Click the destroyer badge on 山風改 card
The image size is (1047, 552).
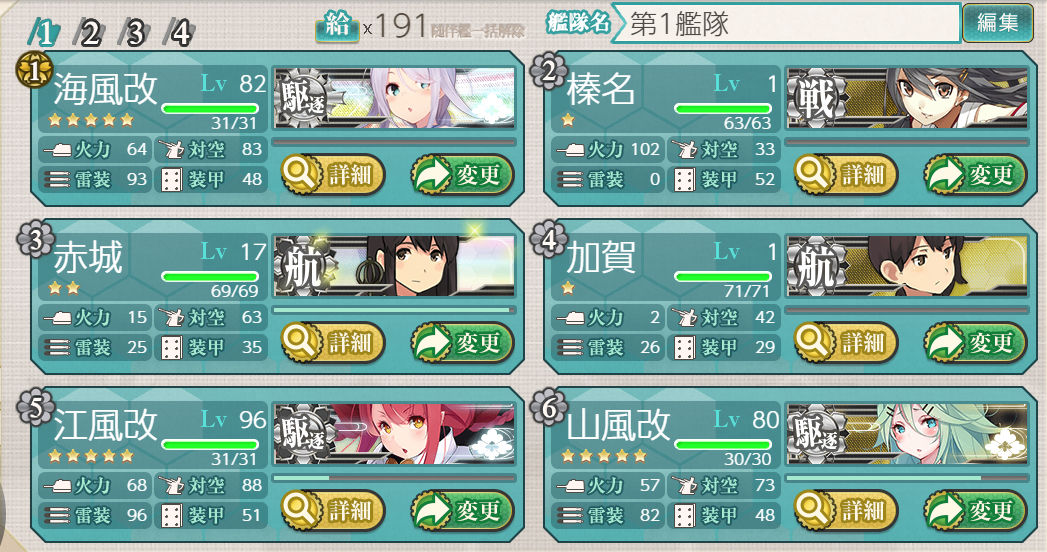(x=816, y=435)
